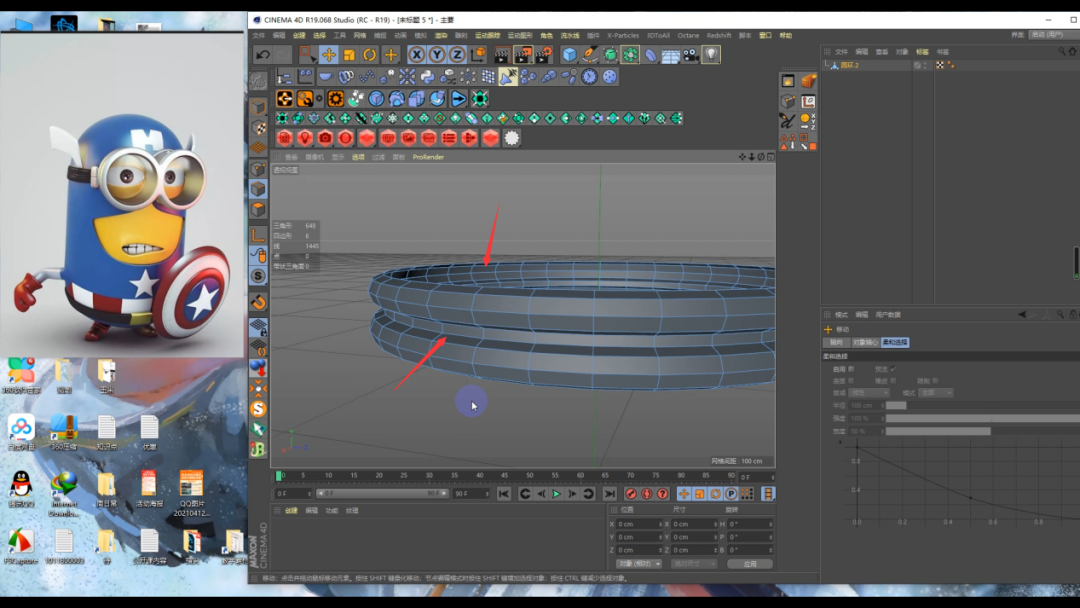
Task: Toggle the Y axis lock
Action: [x=437, y=54]
